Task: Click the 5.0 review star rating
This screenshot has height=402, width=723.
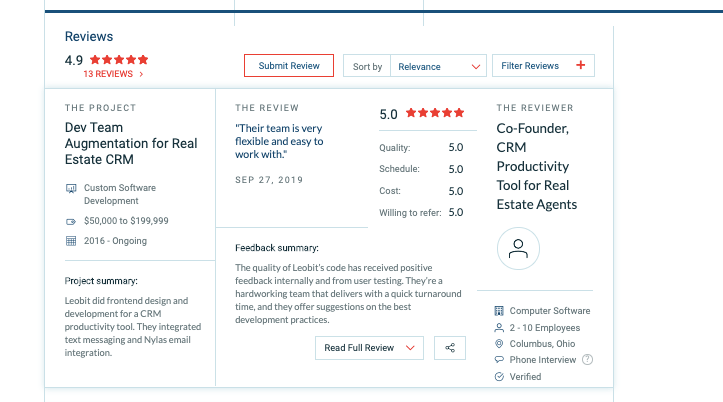Action: tap(435, 113)
